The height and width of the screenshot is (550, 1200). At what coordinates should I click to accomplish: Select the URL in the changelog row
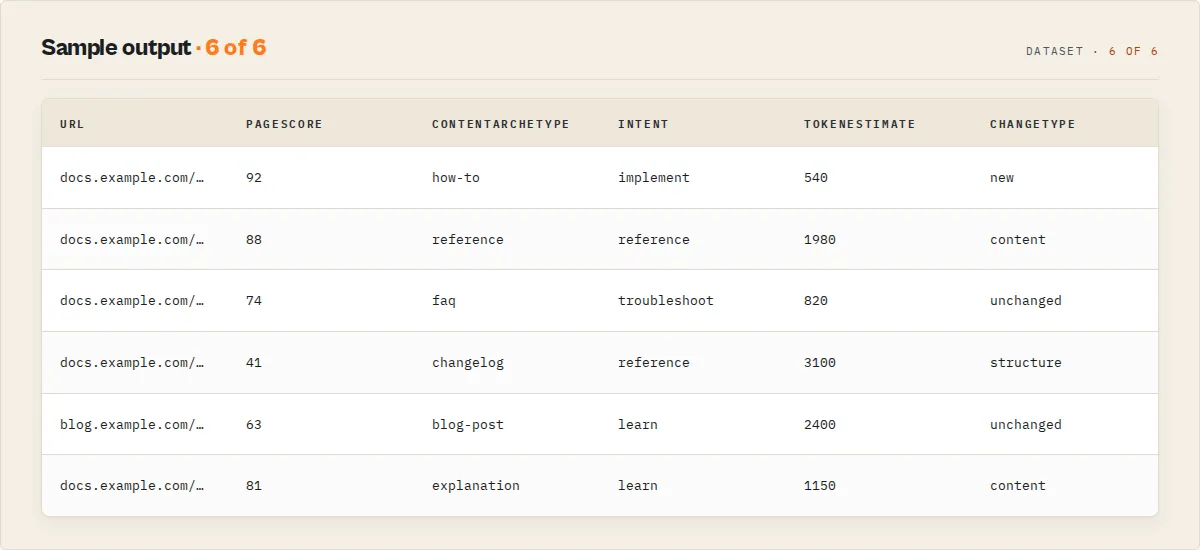[x=132, y=363]
